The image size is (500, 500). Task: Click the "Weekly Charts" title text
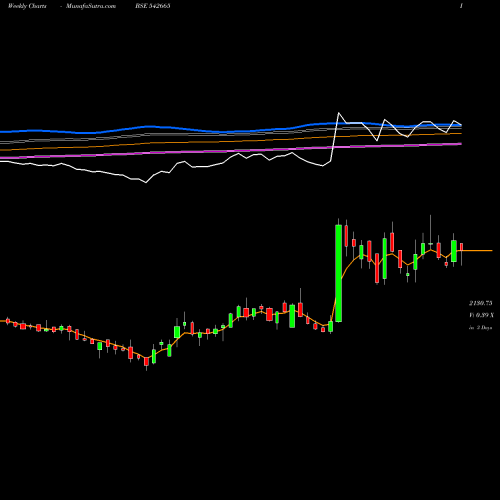pos(27,6)
